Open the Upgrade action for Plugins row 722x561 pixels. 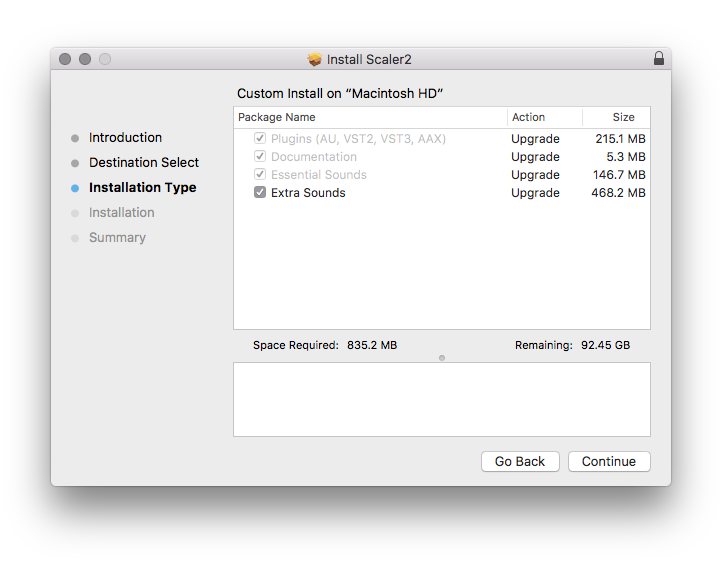tap(535, 139)
